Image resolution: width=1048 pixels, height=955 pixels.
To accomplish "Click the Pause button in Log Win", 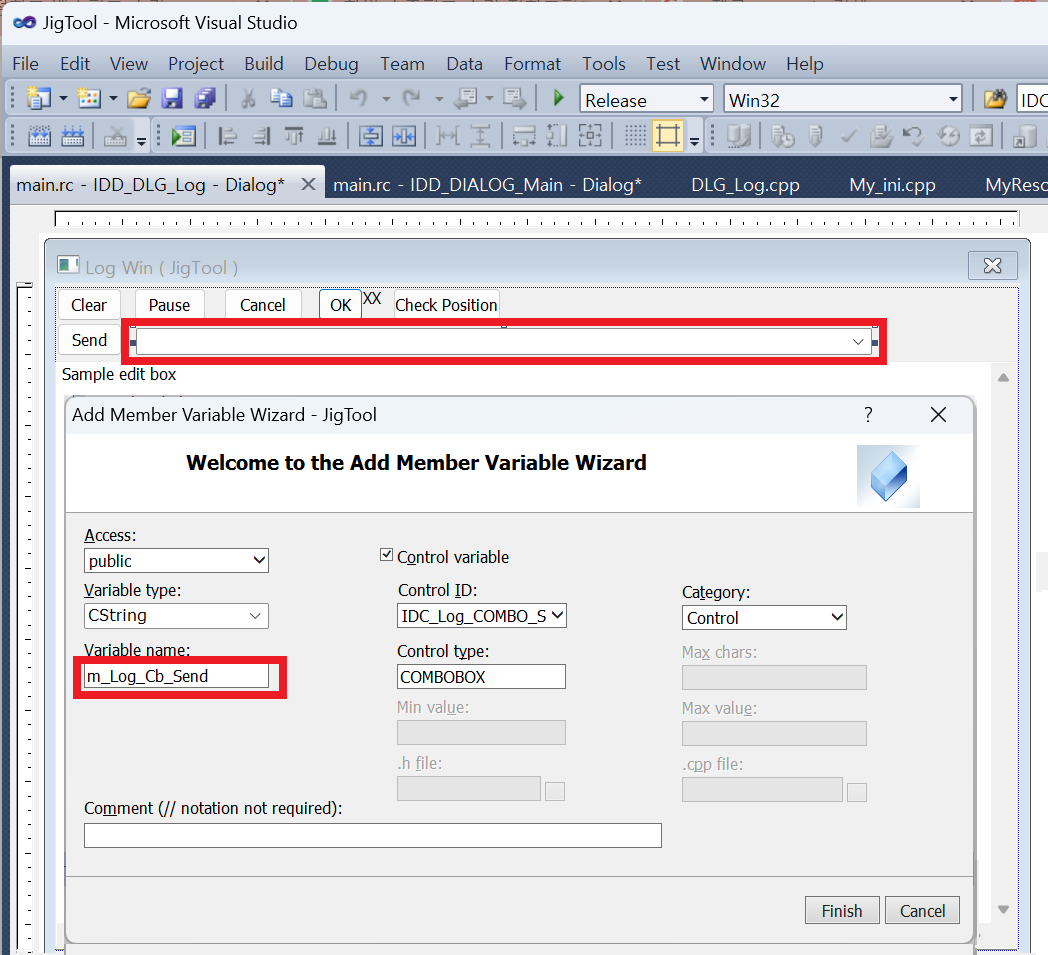I will pyautogui.click(x=169, y=305).
